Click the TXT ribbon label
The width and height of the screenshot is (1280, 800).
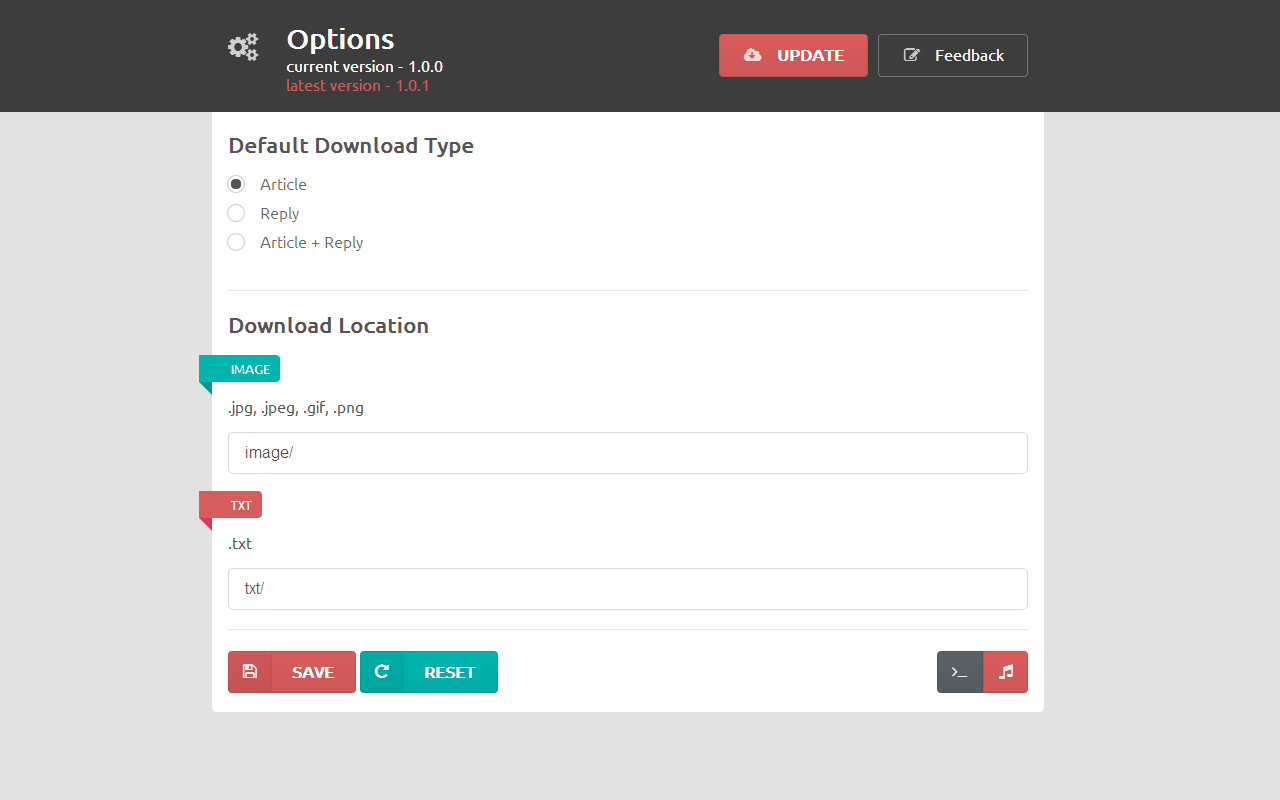(x=231, y=505)
